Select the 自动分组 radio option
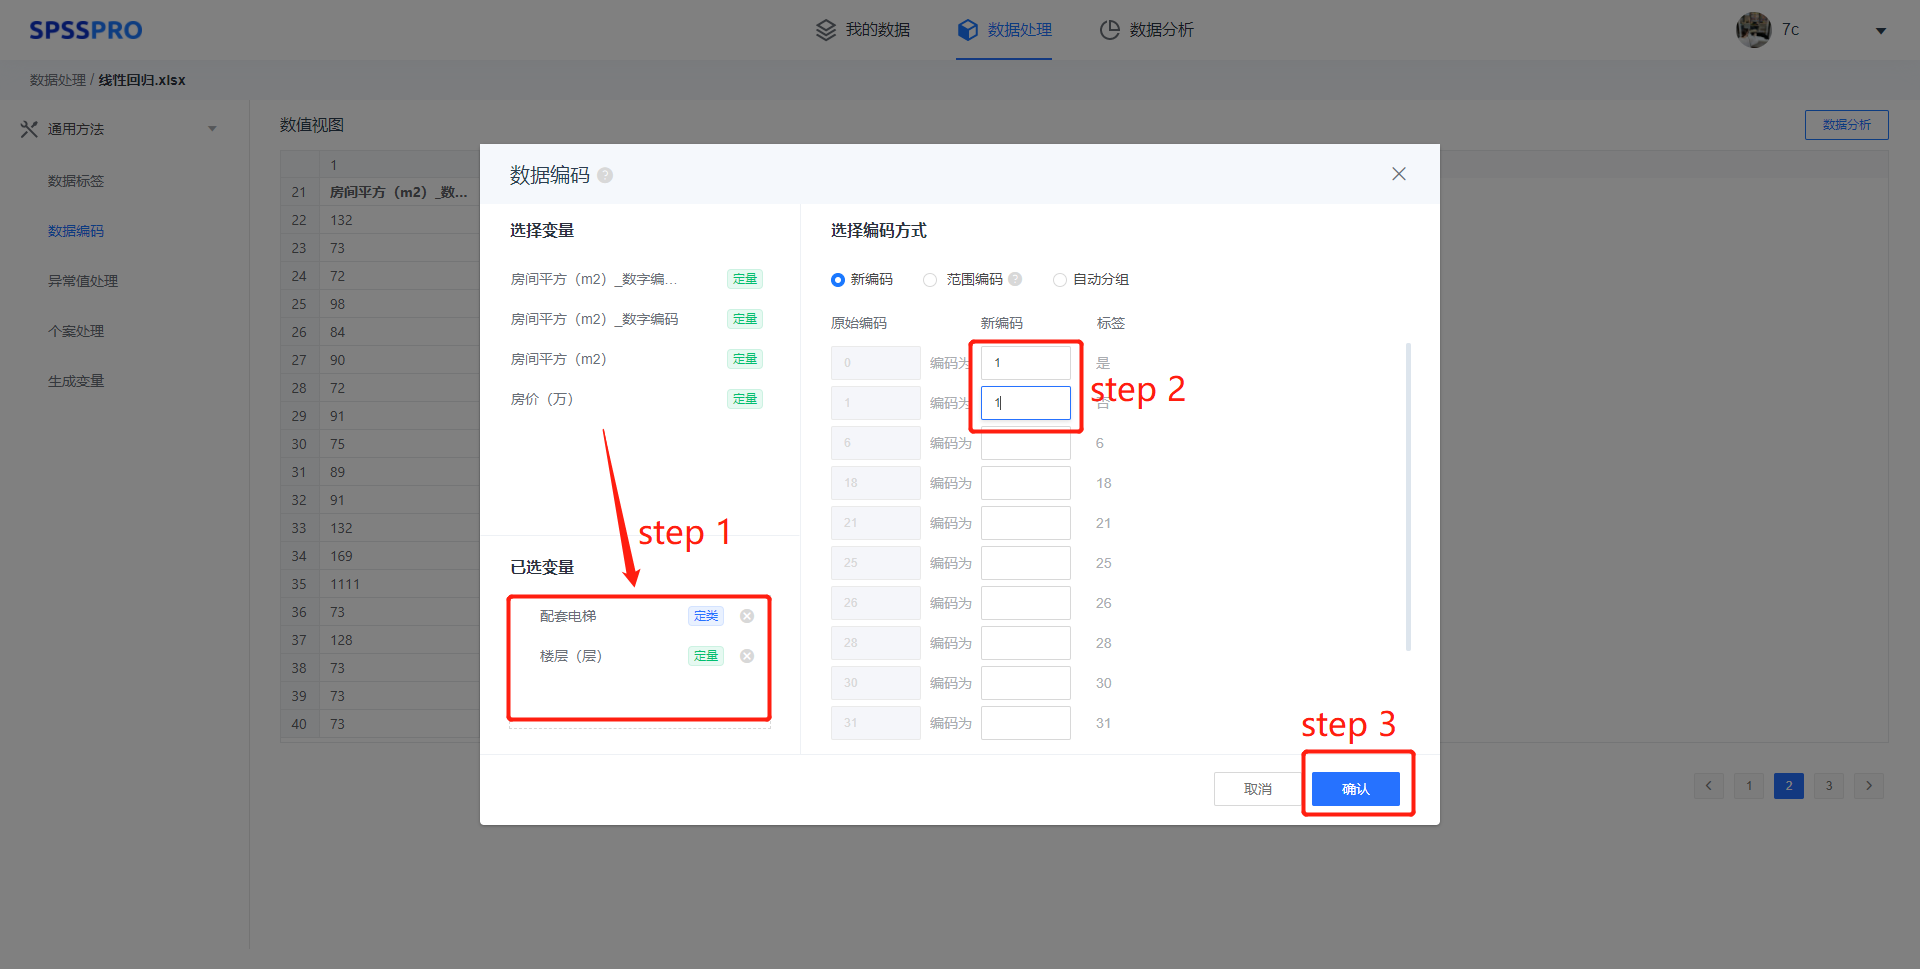Image resolution: width=1920 pixels, height=969 pixels. point(1059,280)
